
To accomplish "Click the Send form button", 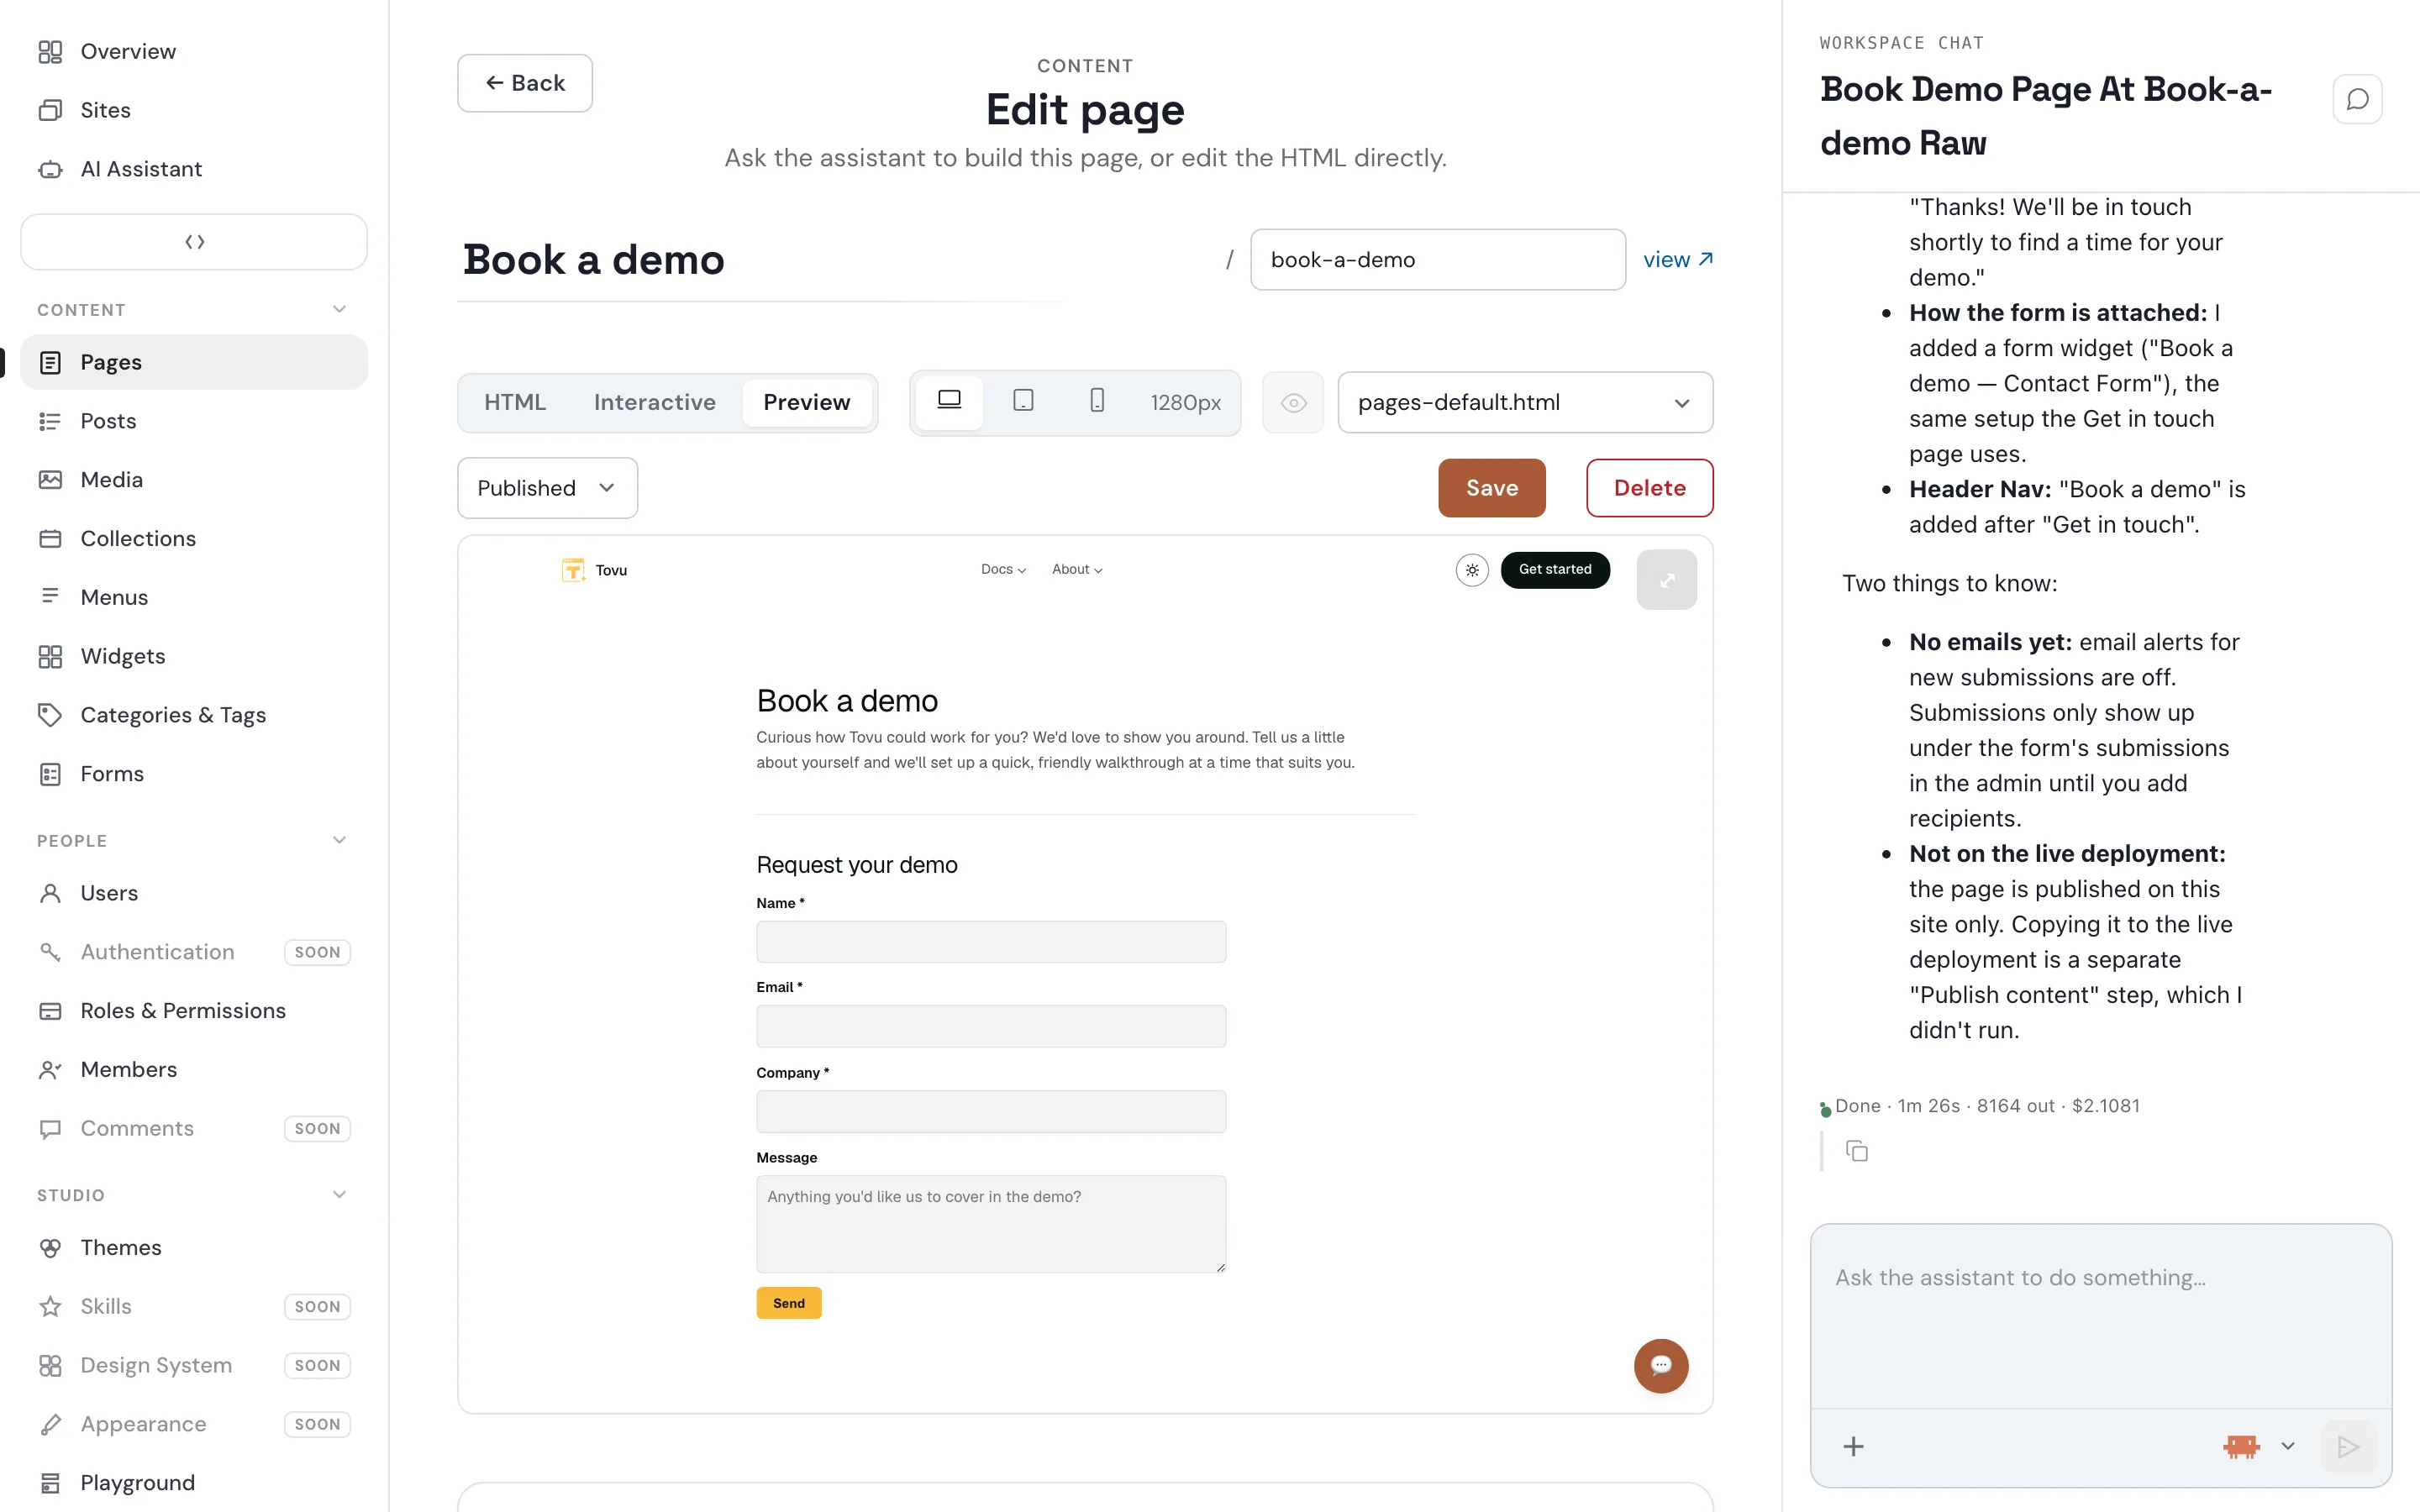I will (789, 1303).
